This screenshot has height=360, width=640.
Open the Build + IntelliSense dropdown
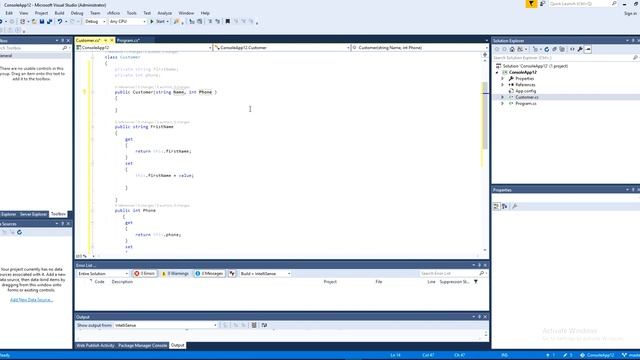(x=265, y=273)
